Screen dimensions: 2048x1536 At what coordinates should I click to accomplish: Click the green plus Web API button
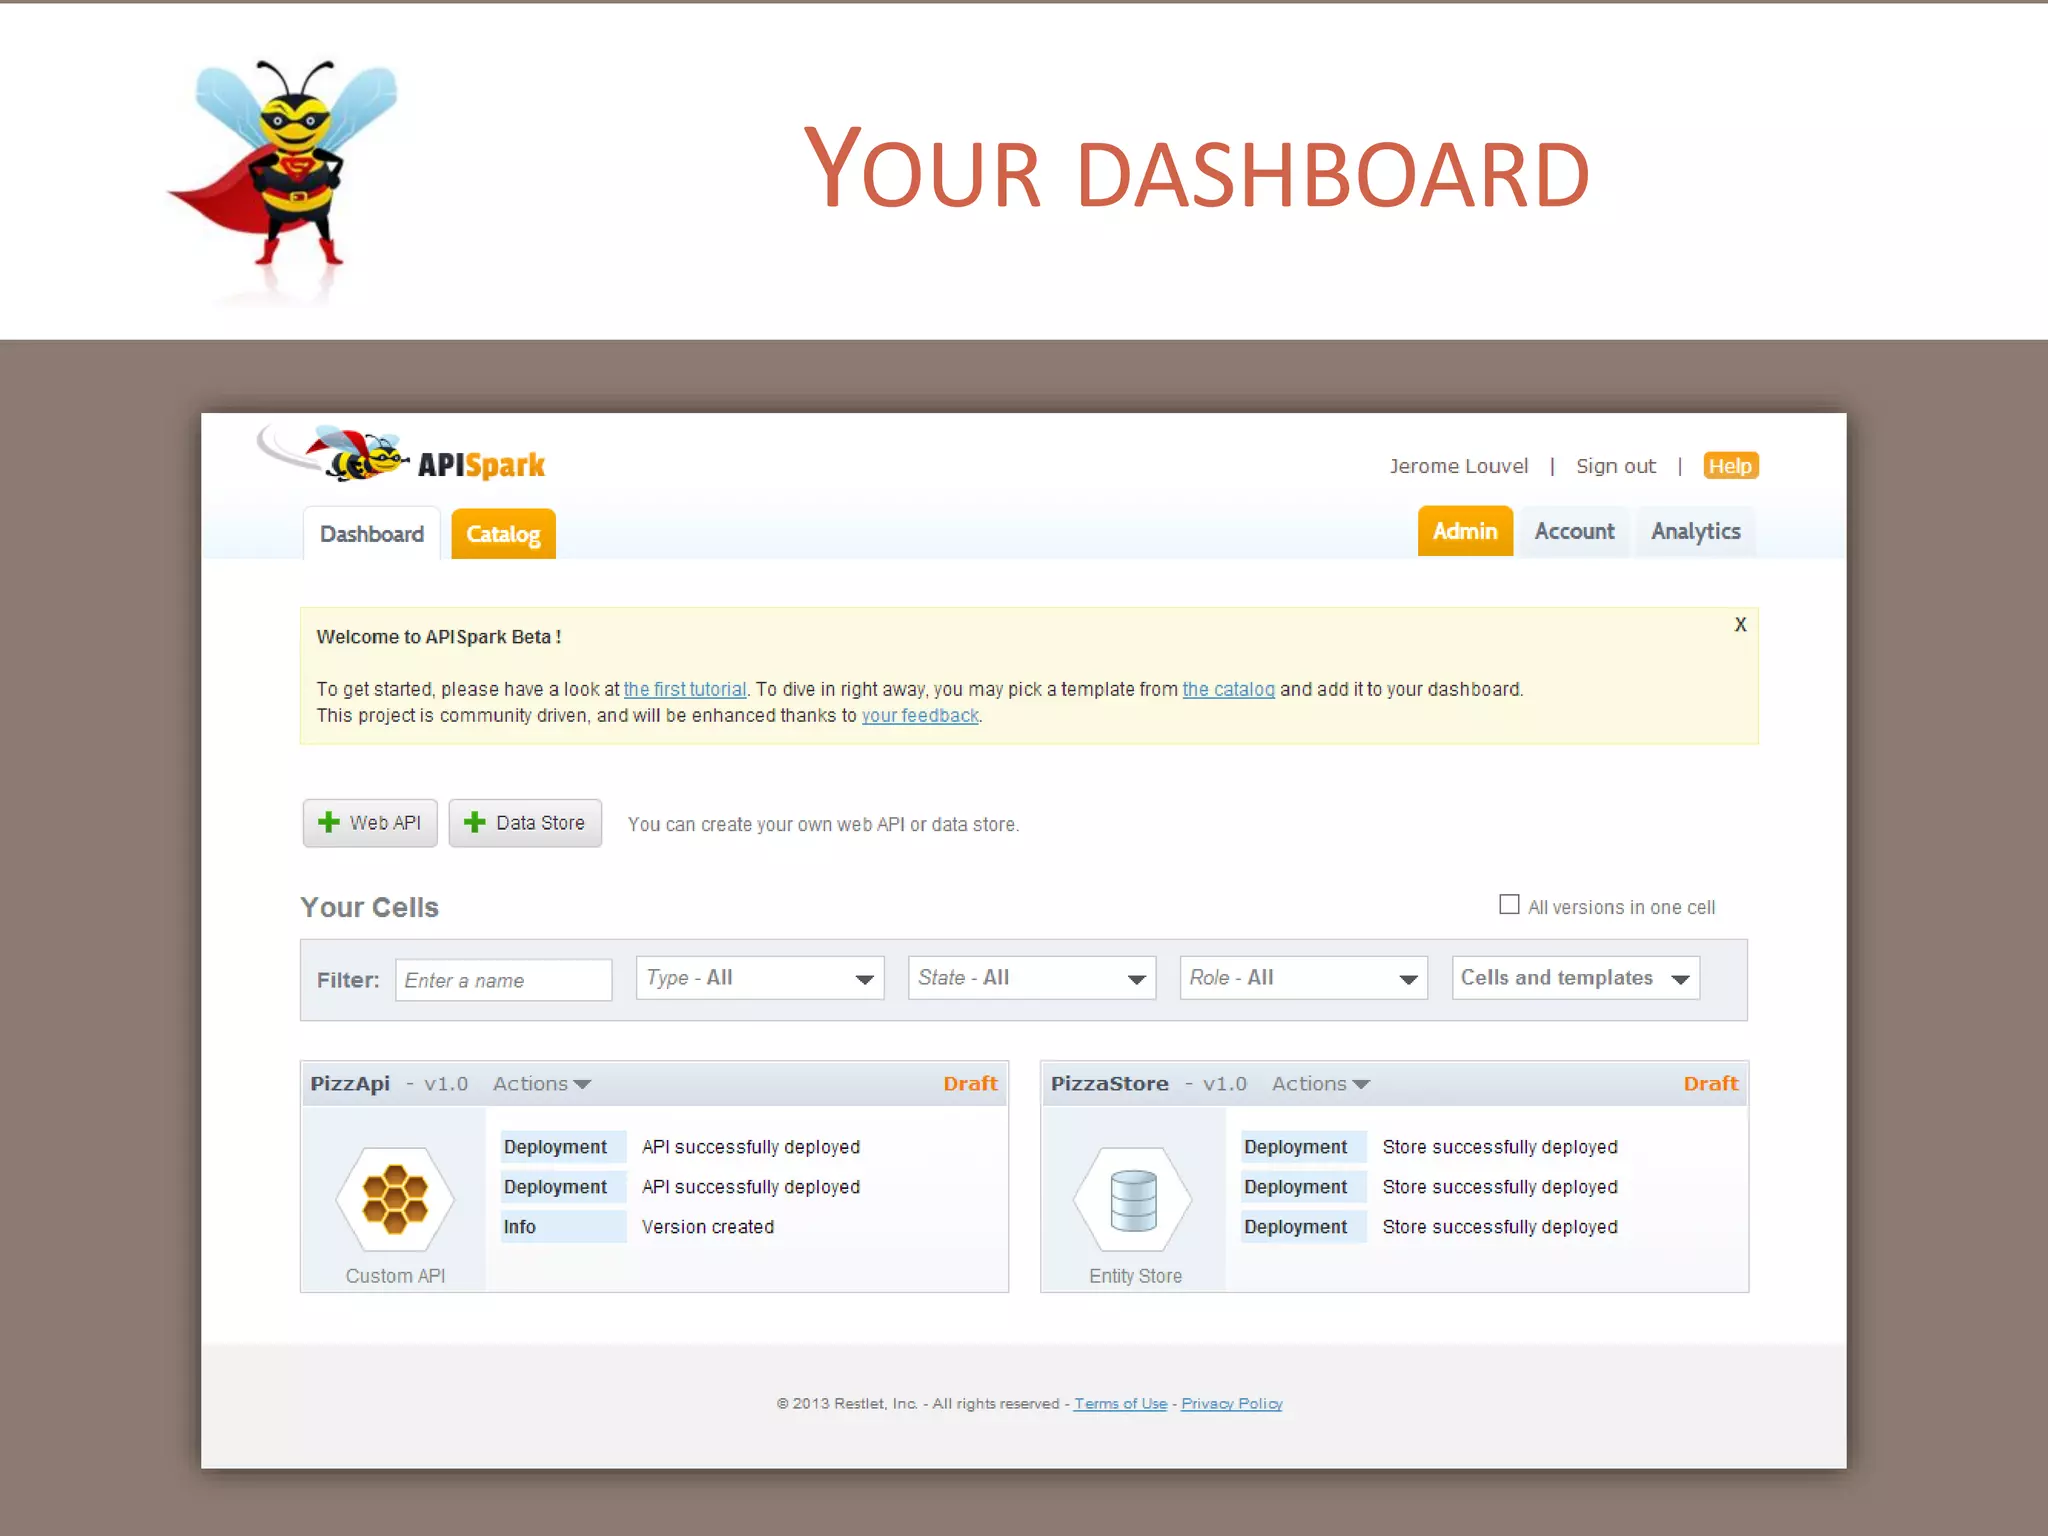(x=370, y=823)
